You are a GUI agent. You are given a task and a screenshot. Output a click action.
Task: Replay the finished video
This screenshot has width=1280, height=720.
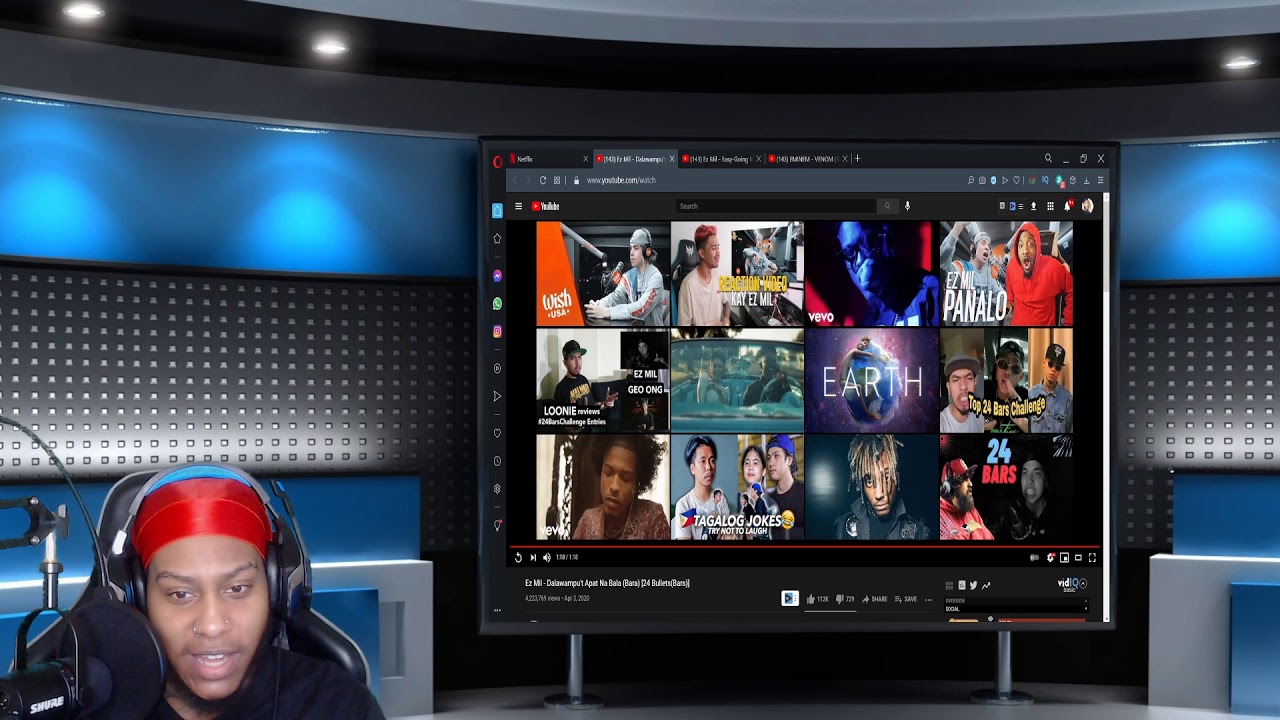point(518,558)
